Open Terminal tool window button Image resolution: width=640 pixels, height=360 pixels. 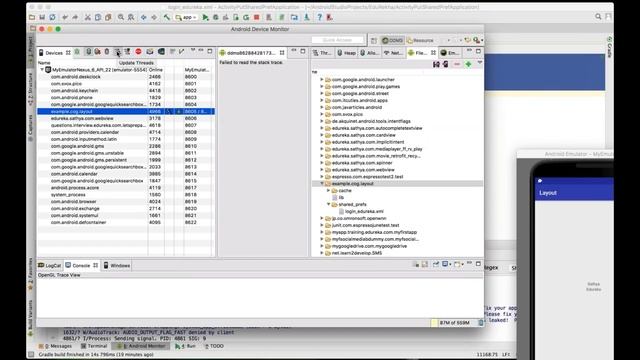pos(94,346)
